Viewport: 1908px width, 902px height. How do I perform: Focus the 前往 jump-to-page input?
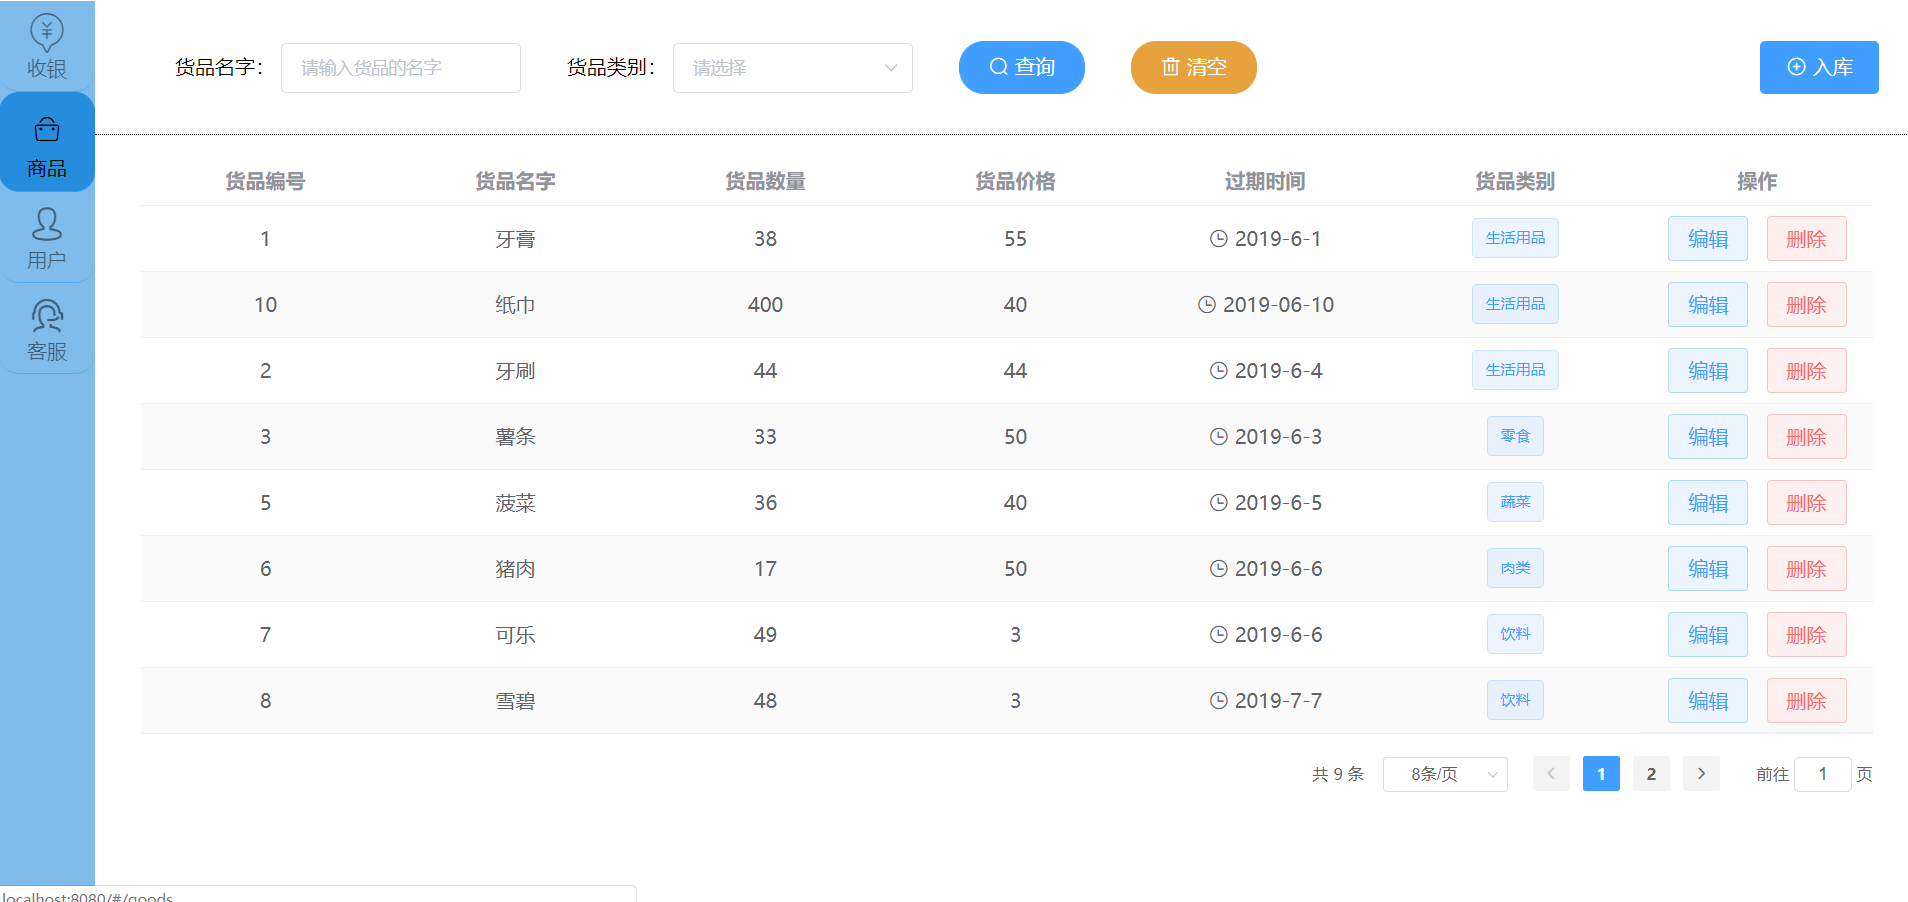tap(1823, 774)
